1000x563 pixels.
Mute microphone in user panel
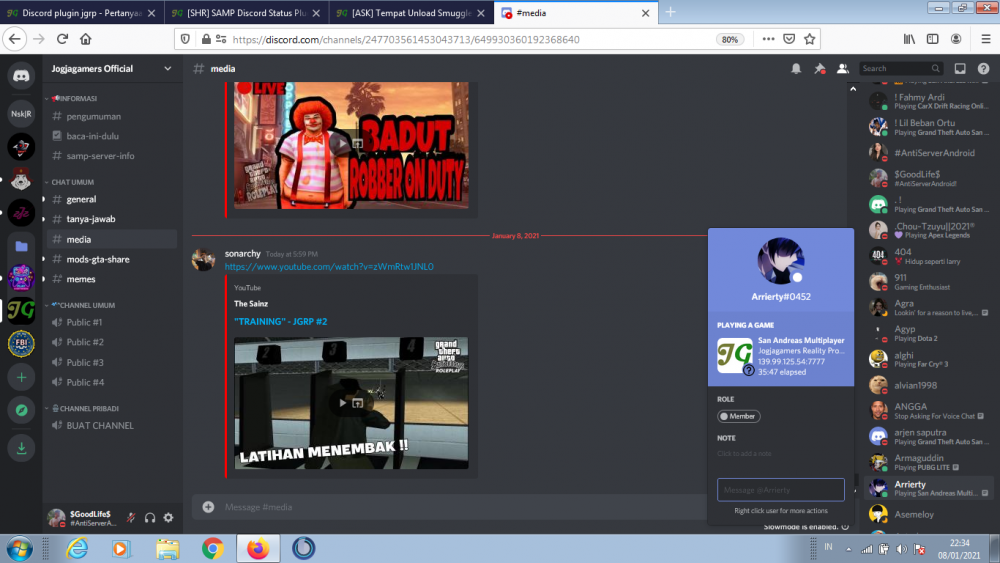tap(131, 518)
